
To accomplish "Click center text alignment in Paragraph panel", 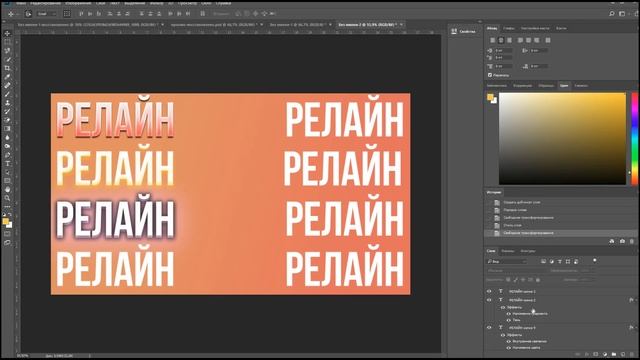I will click(501, 40).
